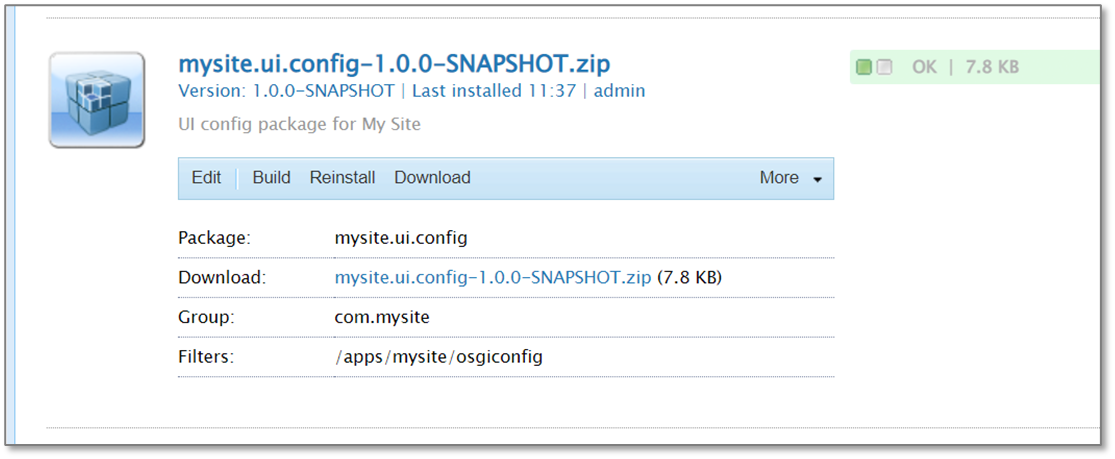Select the Version: 1.0.0-SNAPSHOT text
Screen dimensions: 1115x459
point(286,91)
